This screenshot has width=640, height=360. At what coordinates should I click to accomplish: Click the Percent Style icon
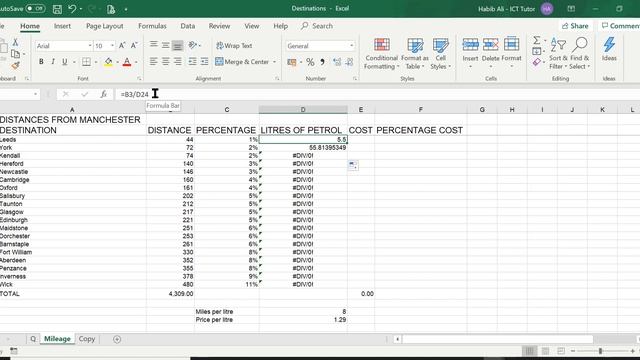point(310,62)
